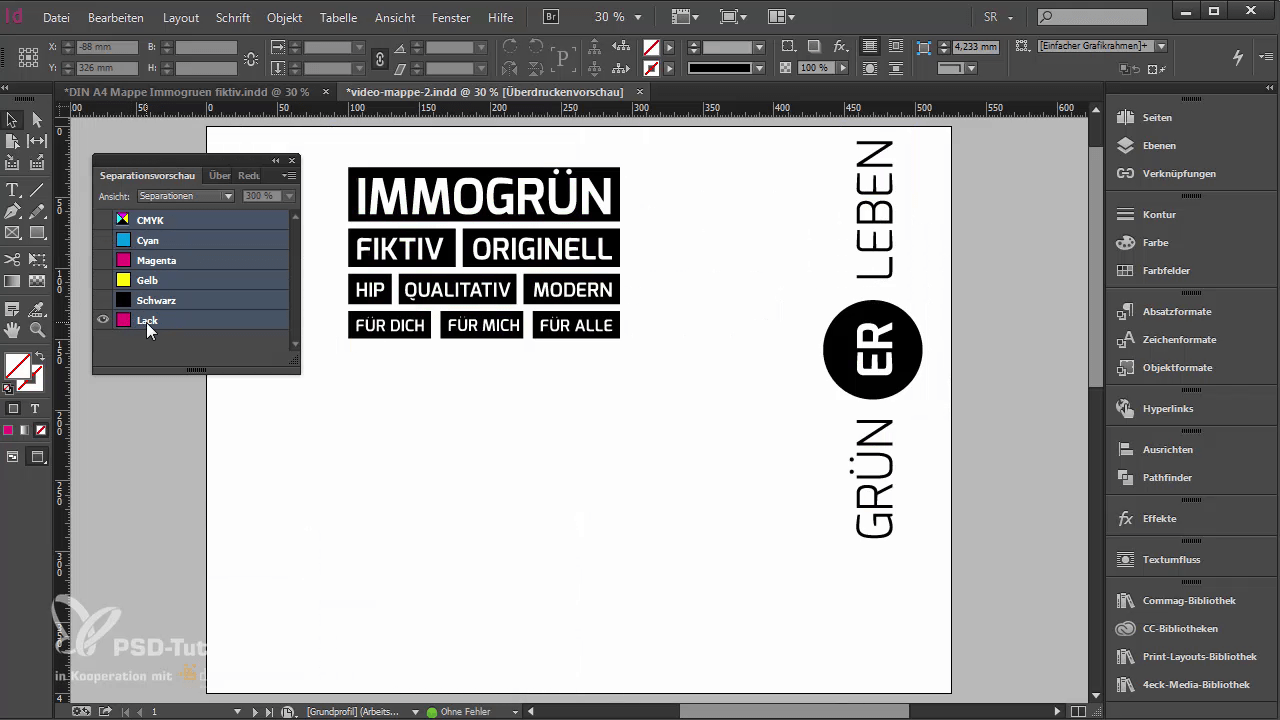Toggle visibility of the Lack separation
1280x720 pixels.
pyautogui.click(x=102, y=320)
